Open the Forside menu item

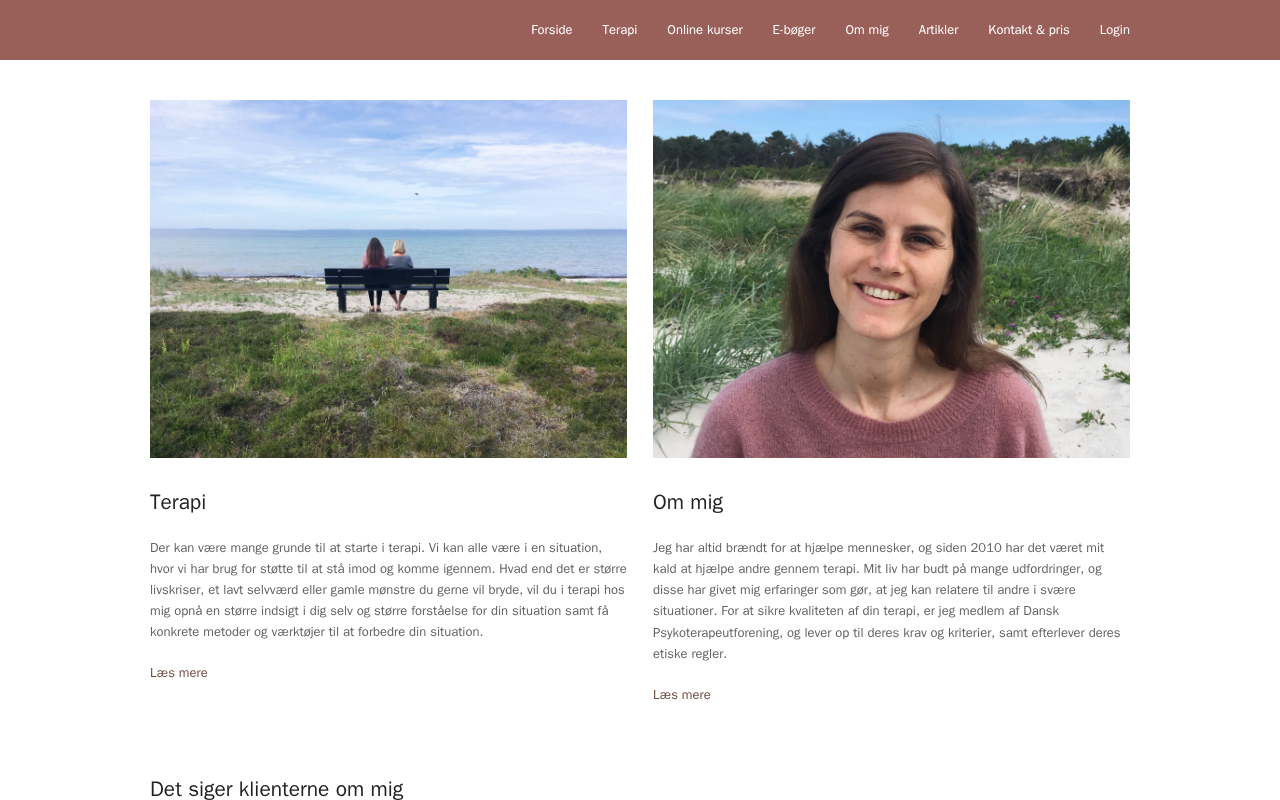551,30
